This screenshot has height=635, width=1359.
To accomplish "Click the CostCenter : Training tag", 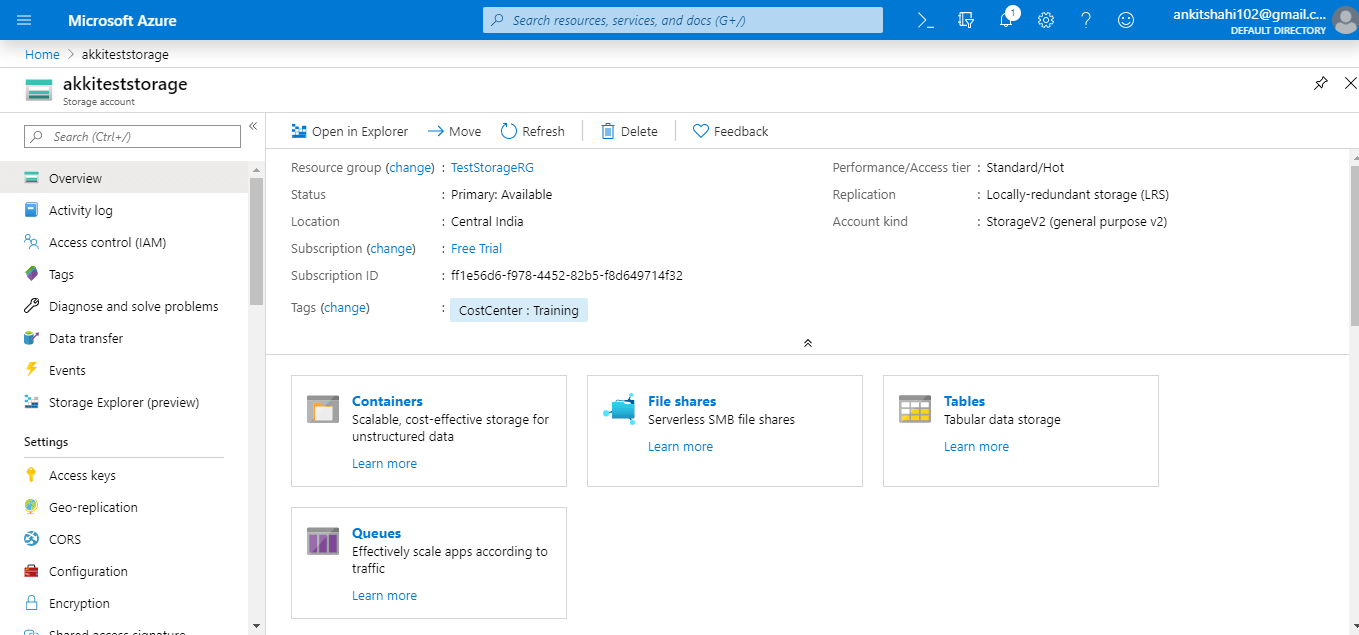I will click(518, 310).
